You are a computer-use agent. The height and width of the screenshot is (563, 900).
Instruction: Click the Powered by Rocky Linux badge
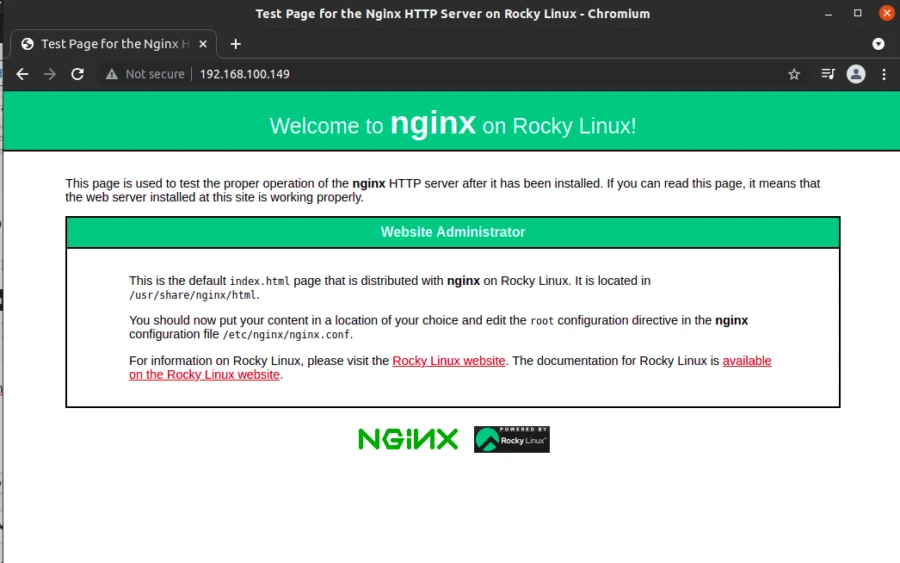[511, 439]
